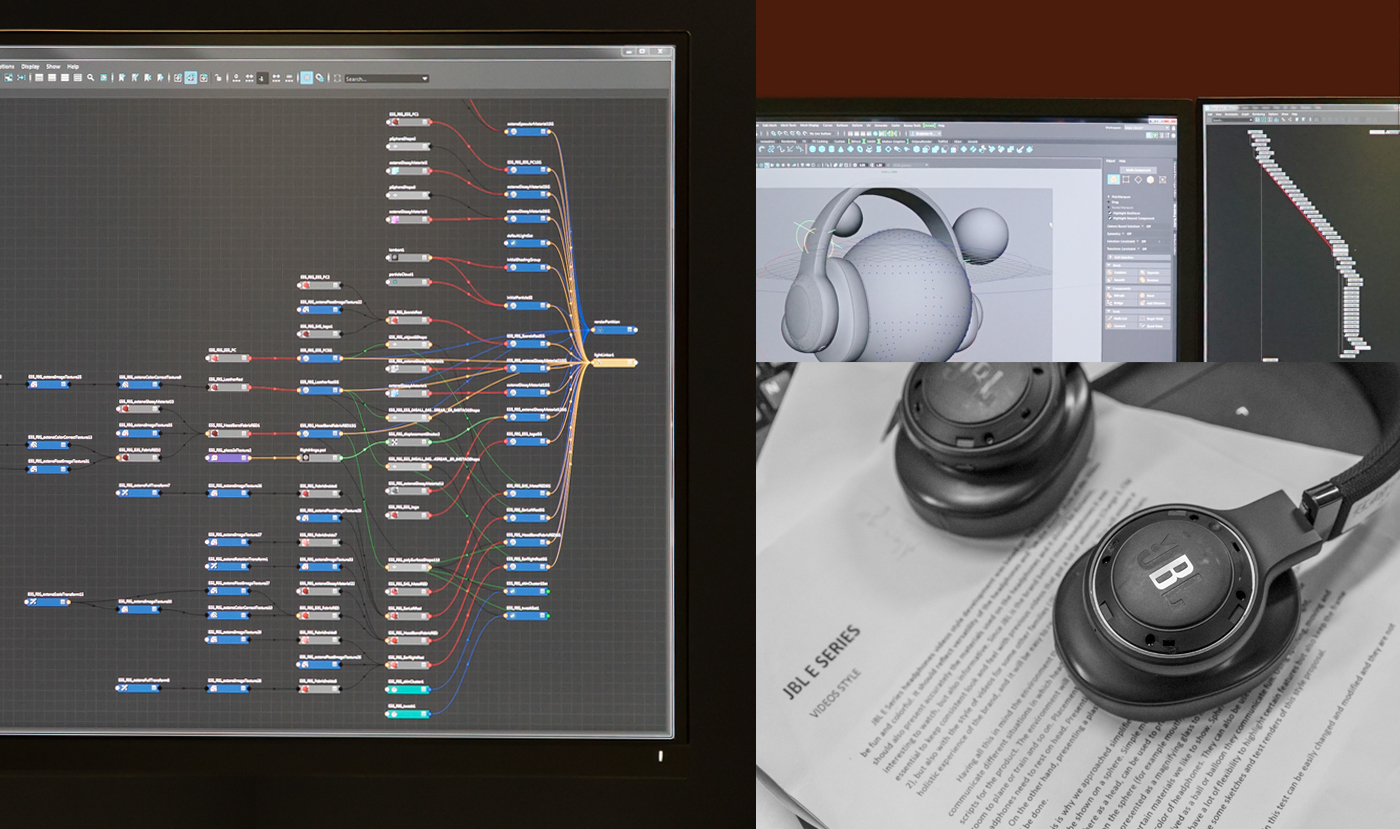
Task: Click the Multi-Cut button in Tools section
Action: [x=1123, y=318]
